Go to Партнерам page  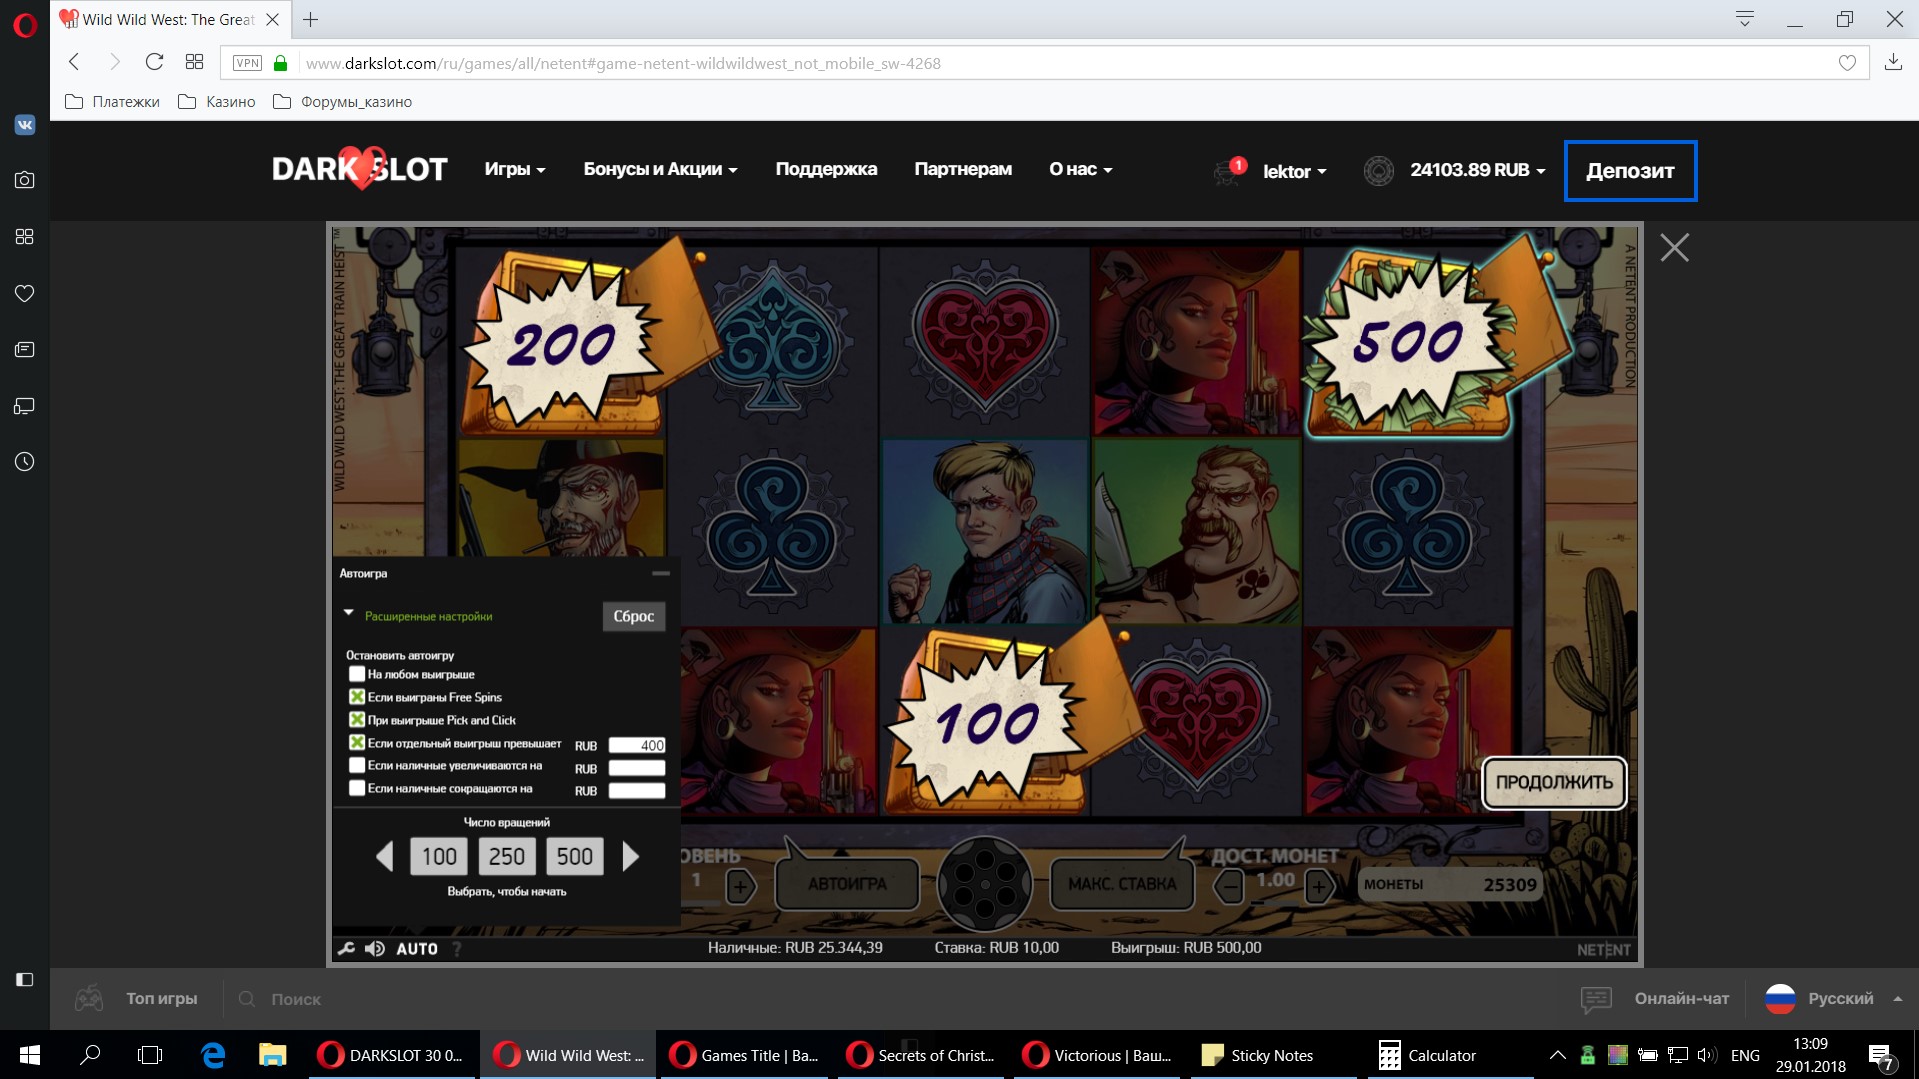(963, 170)
